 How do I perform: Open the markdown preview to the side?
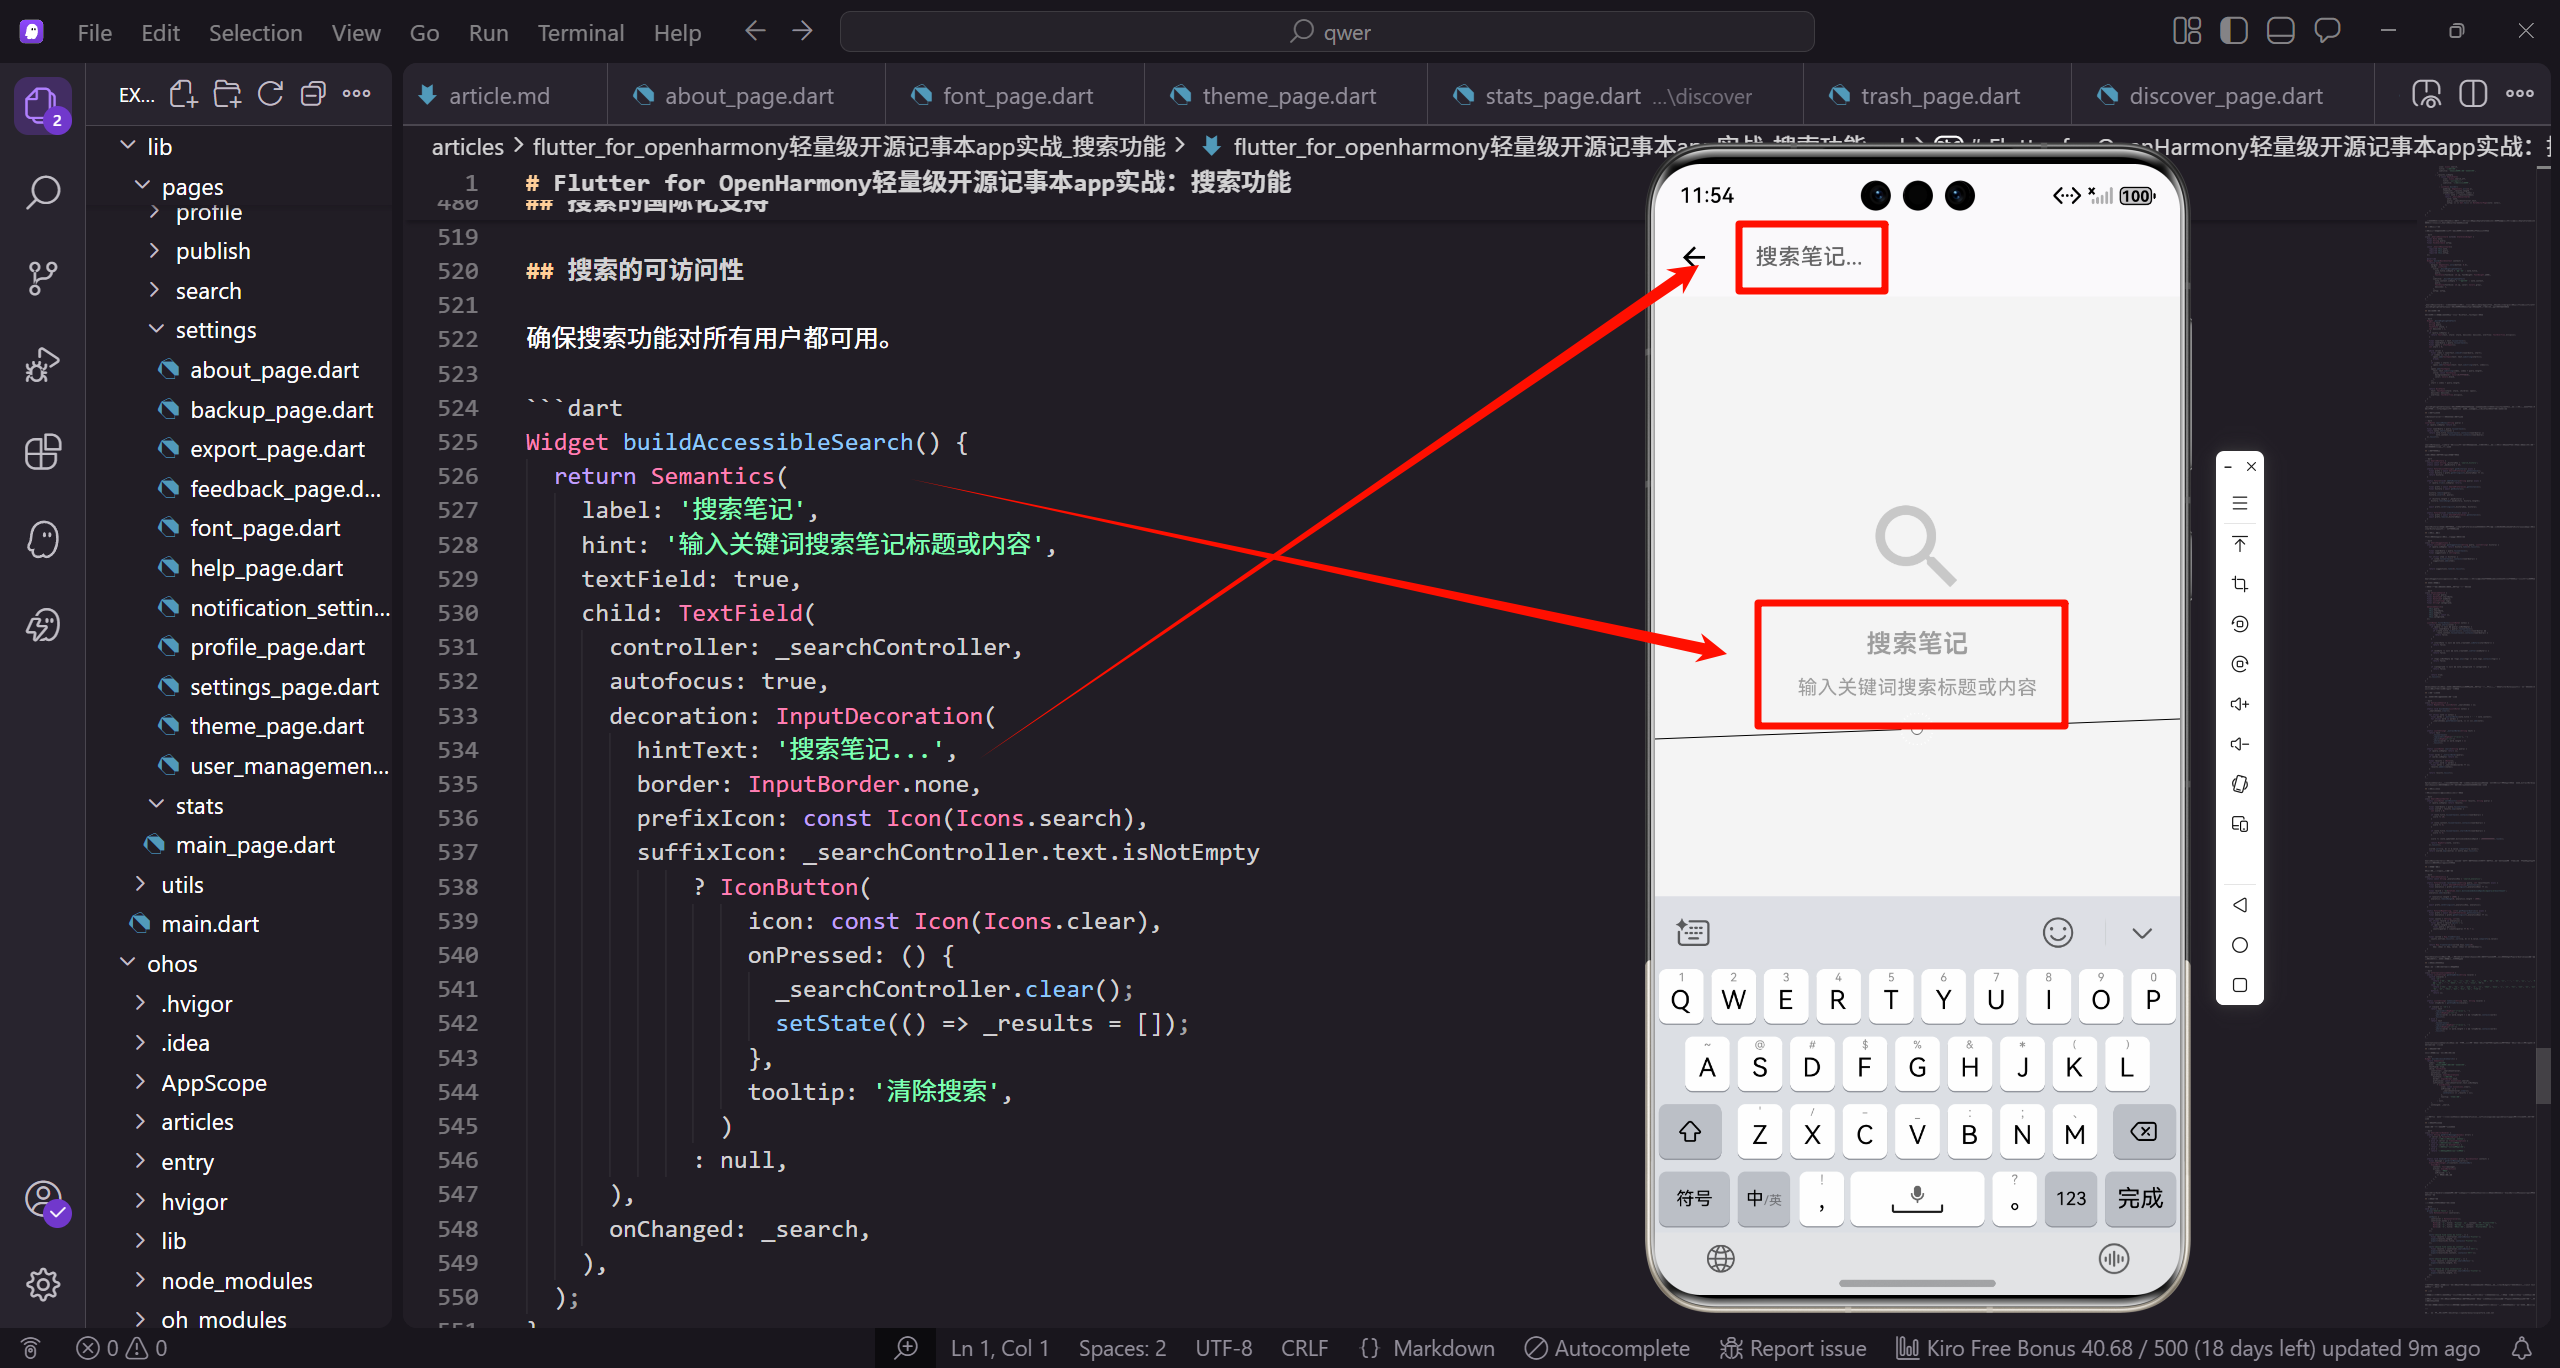2426,95
